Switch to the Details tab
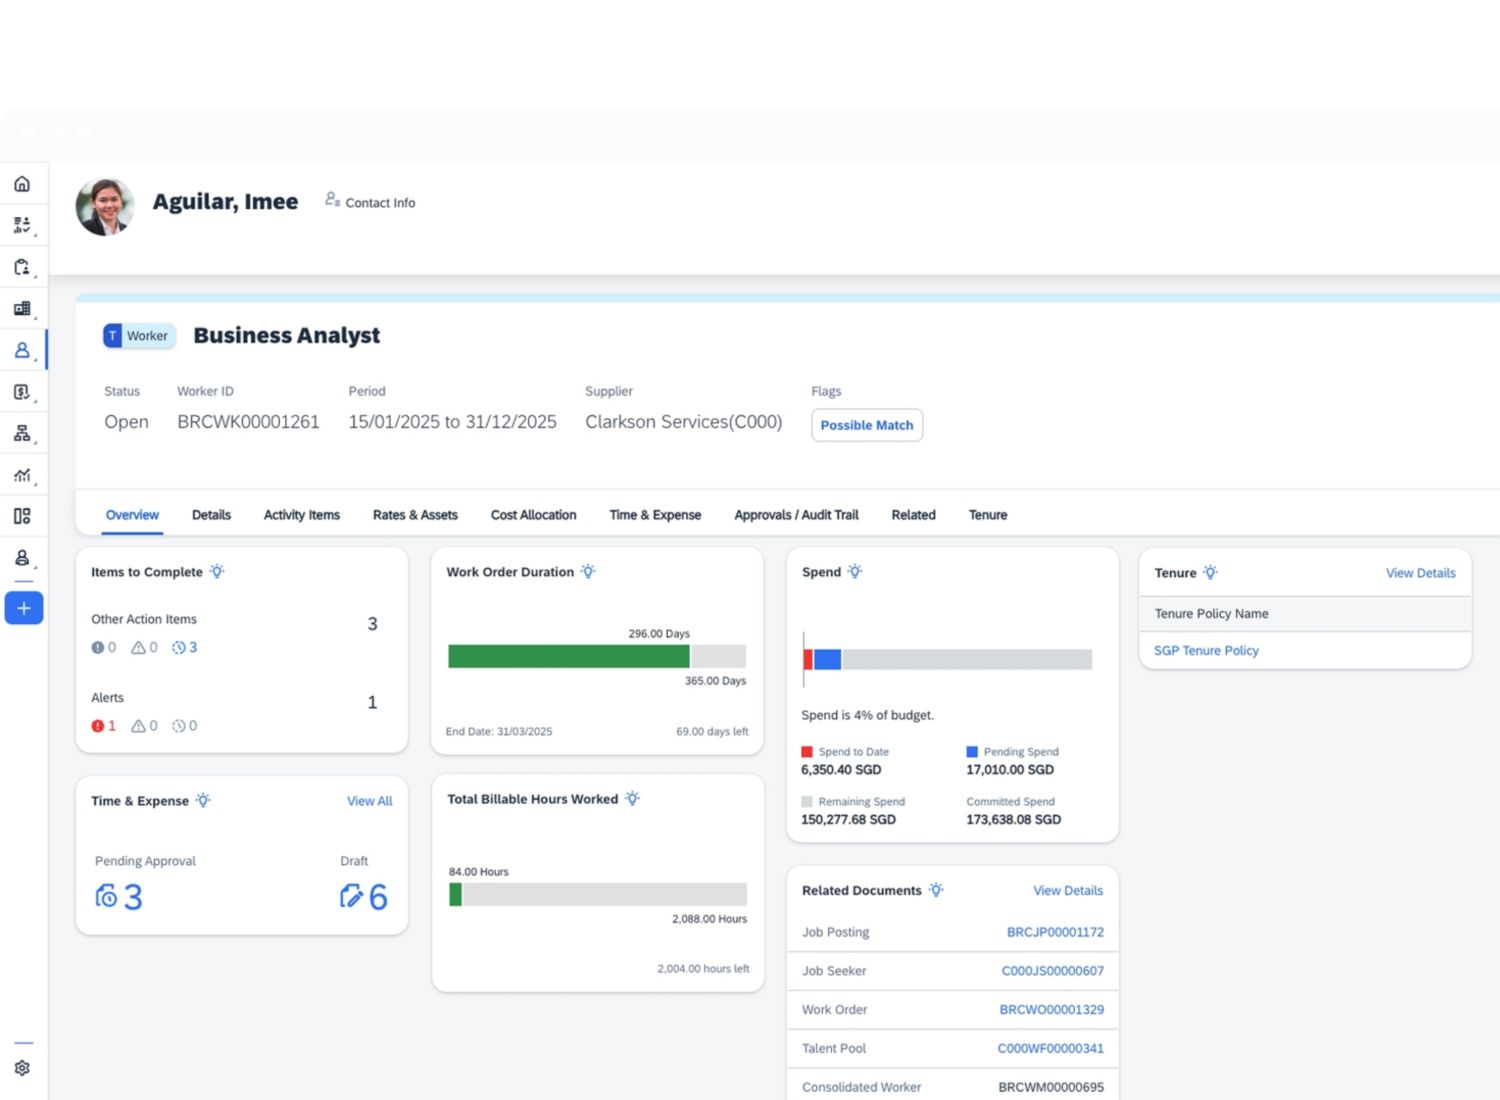Screen dimensions: 1500x1100 pos(211,515)
